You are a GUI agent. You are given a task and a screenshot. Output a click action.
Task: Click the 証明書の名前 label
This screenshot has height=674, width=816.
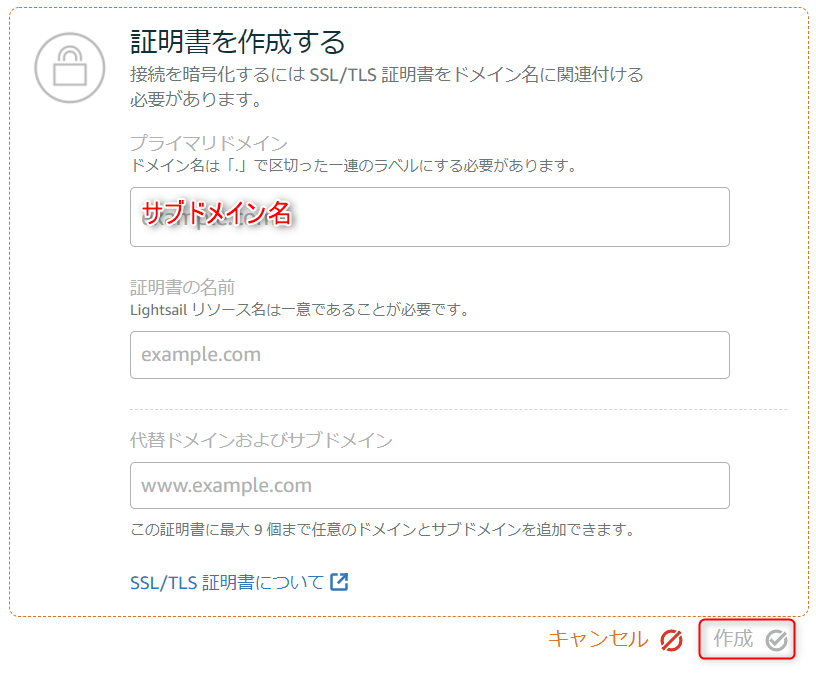point(182,287)
